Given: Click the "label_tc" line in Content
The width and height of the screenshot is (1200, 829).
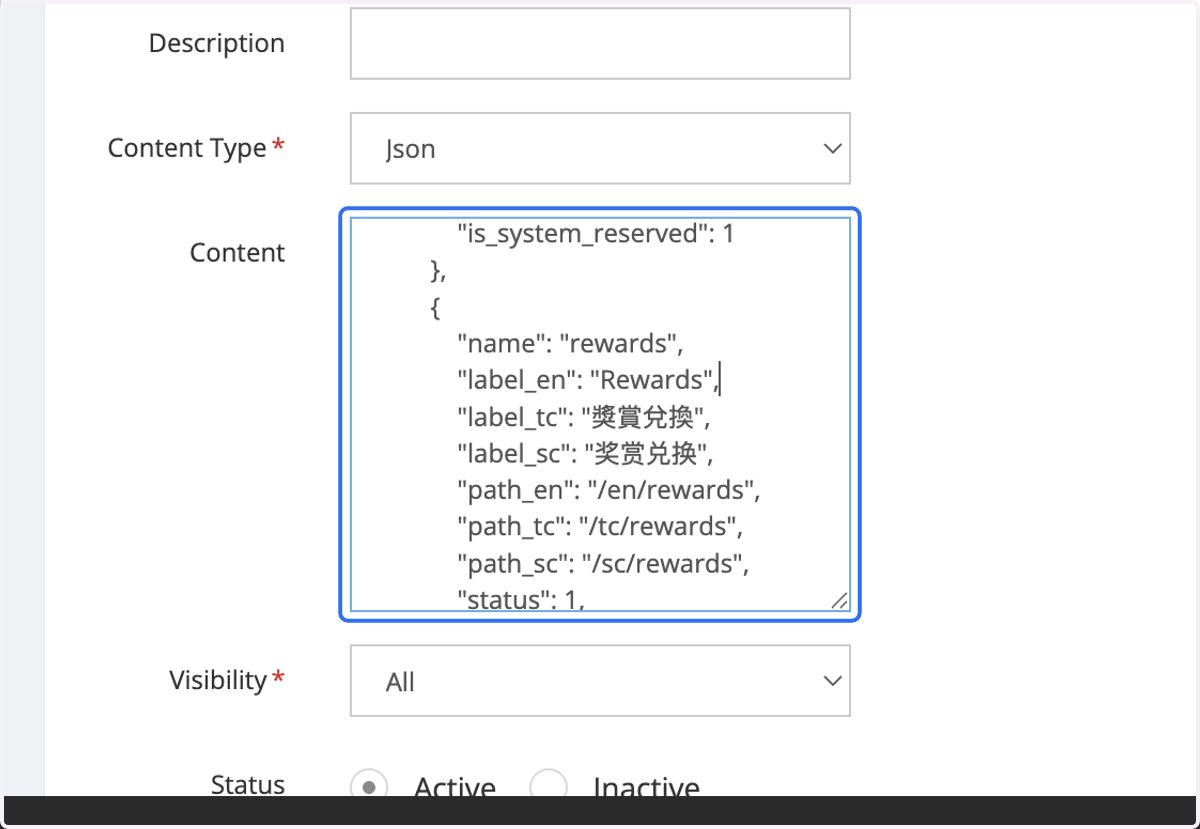Looking at the screenshot, I should coord(584,417).
